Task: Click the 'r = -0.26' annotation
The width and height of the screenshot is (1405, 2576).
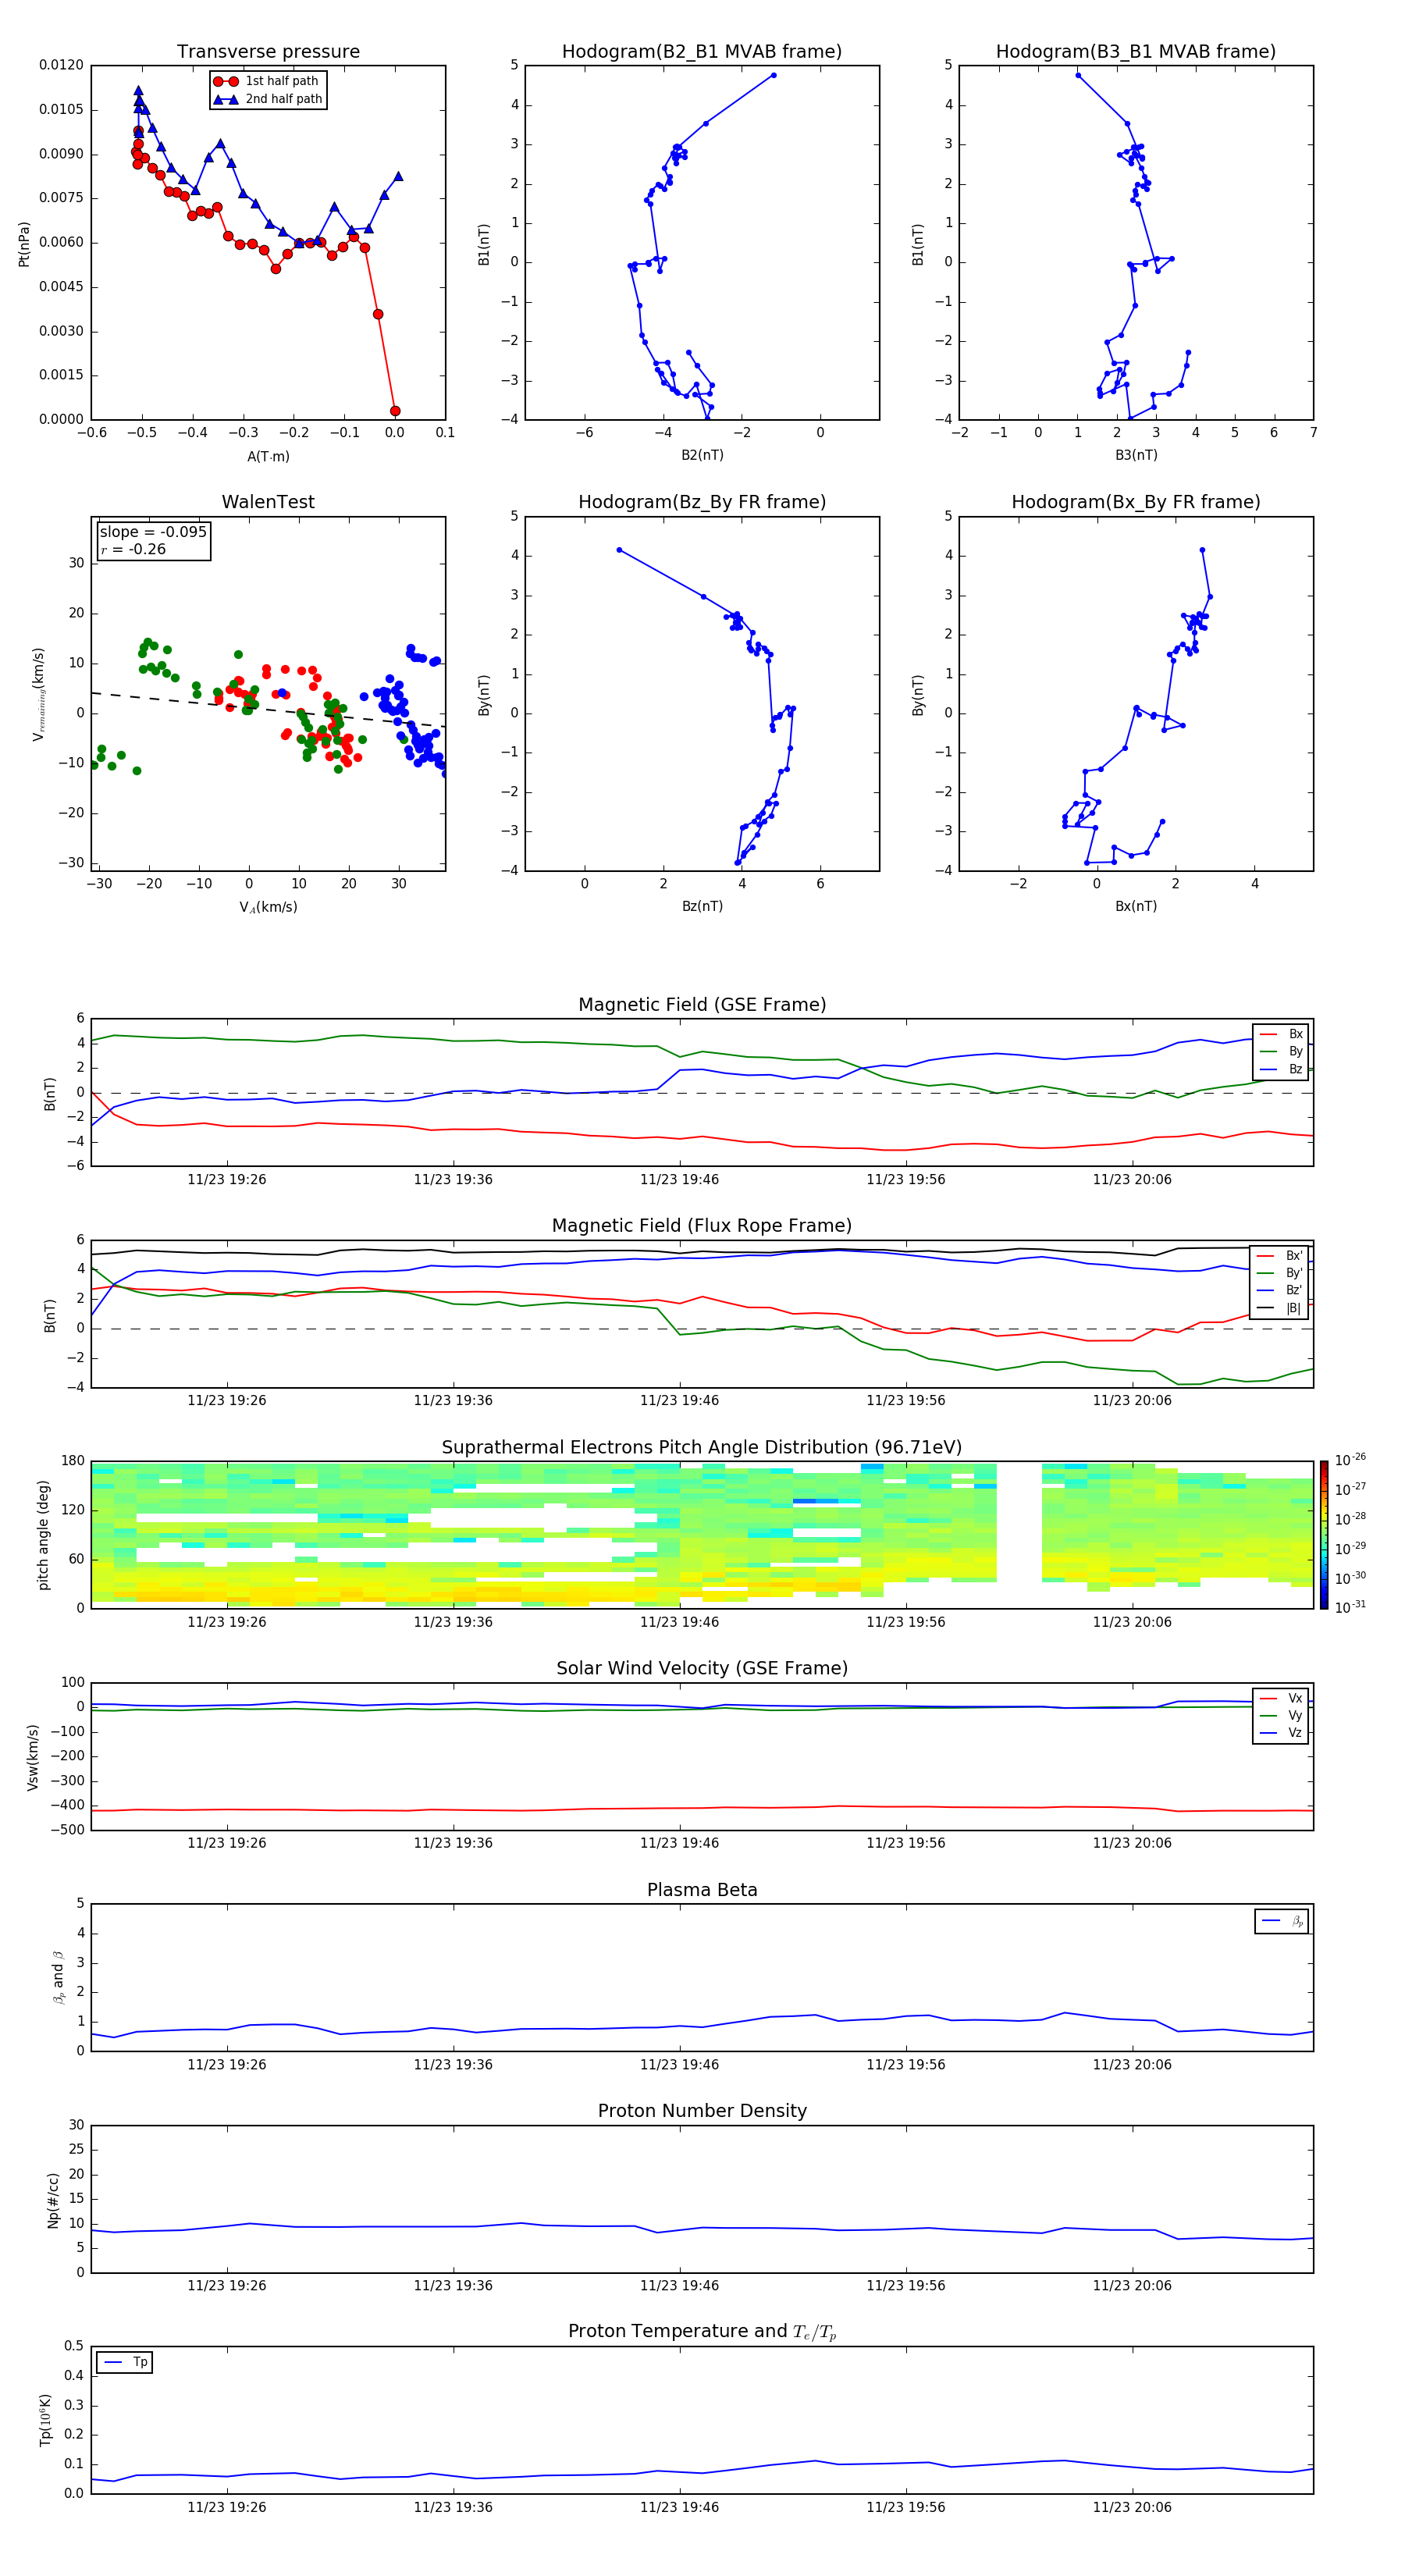Action: click(x=133, y=549)
